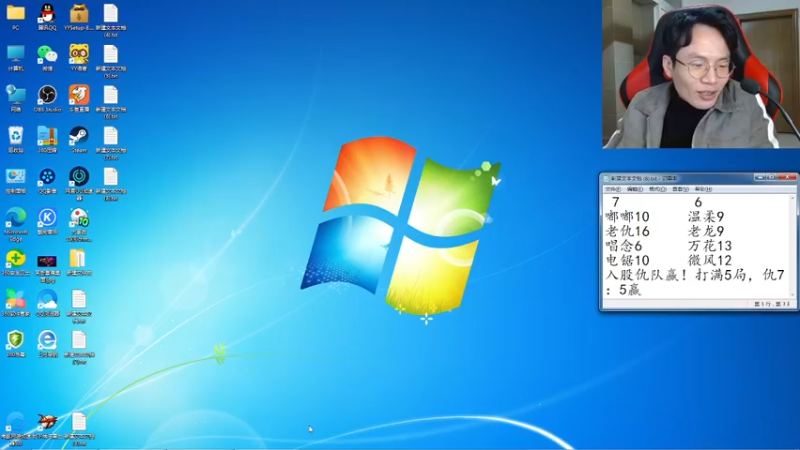Image resolution: width=800 pixels, height=450 pixels.
Task: Launch the game shortcut with green 10 badge
Action: tap(79, 224)
